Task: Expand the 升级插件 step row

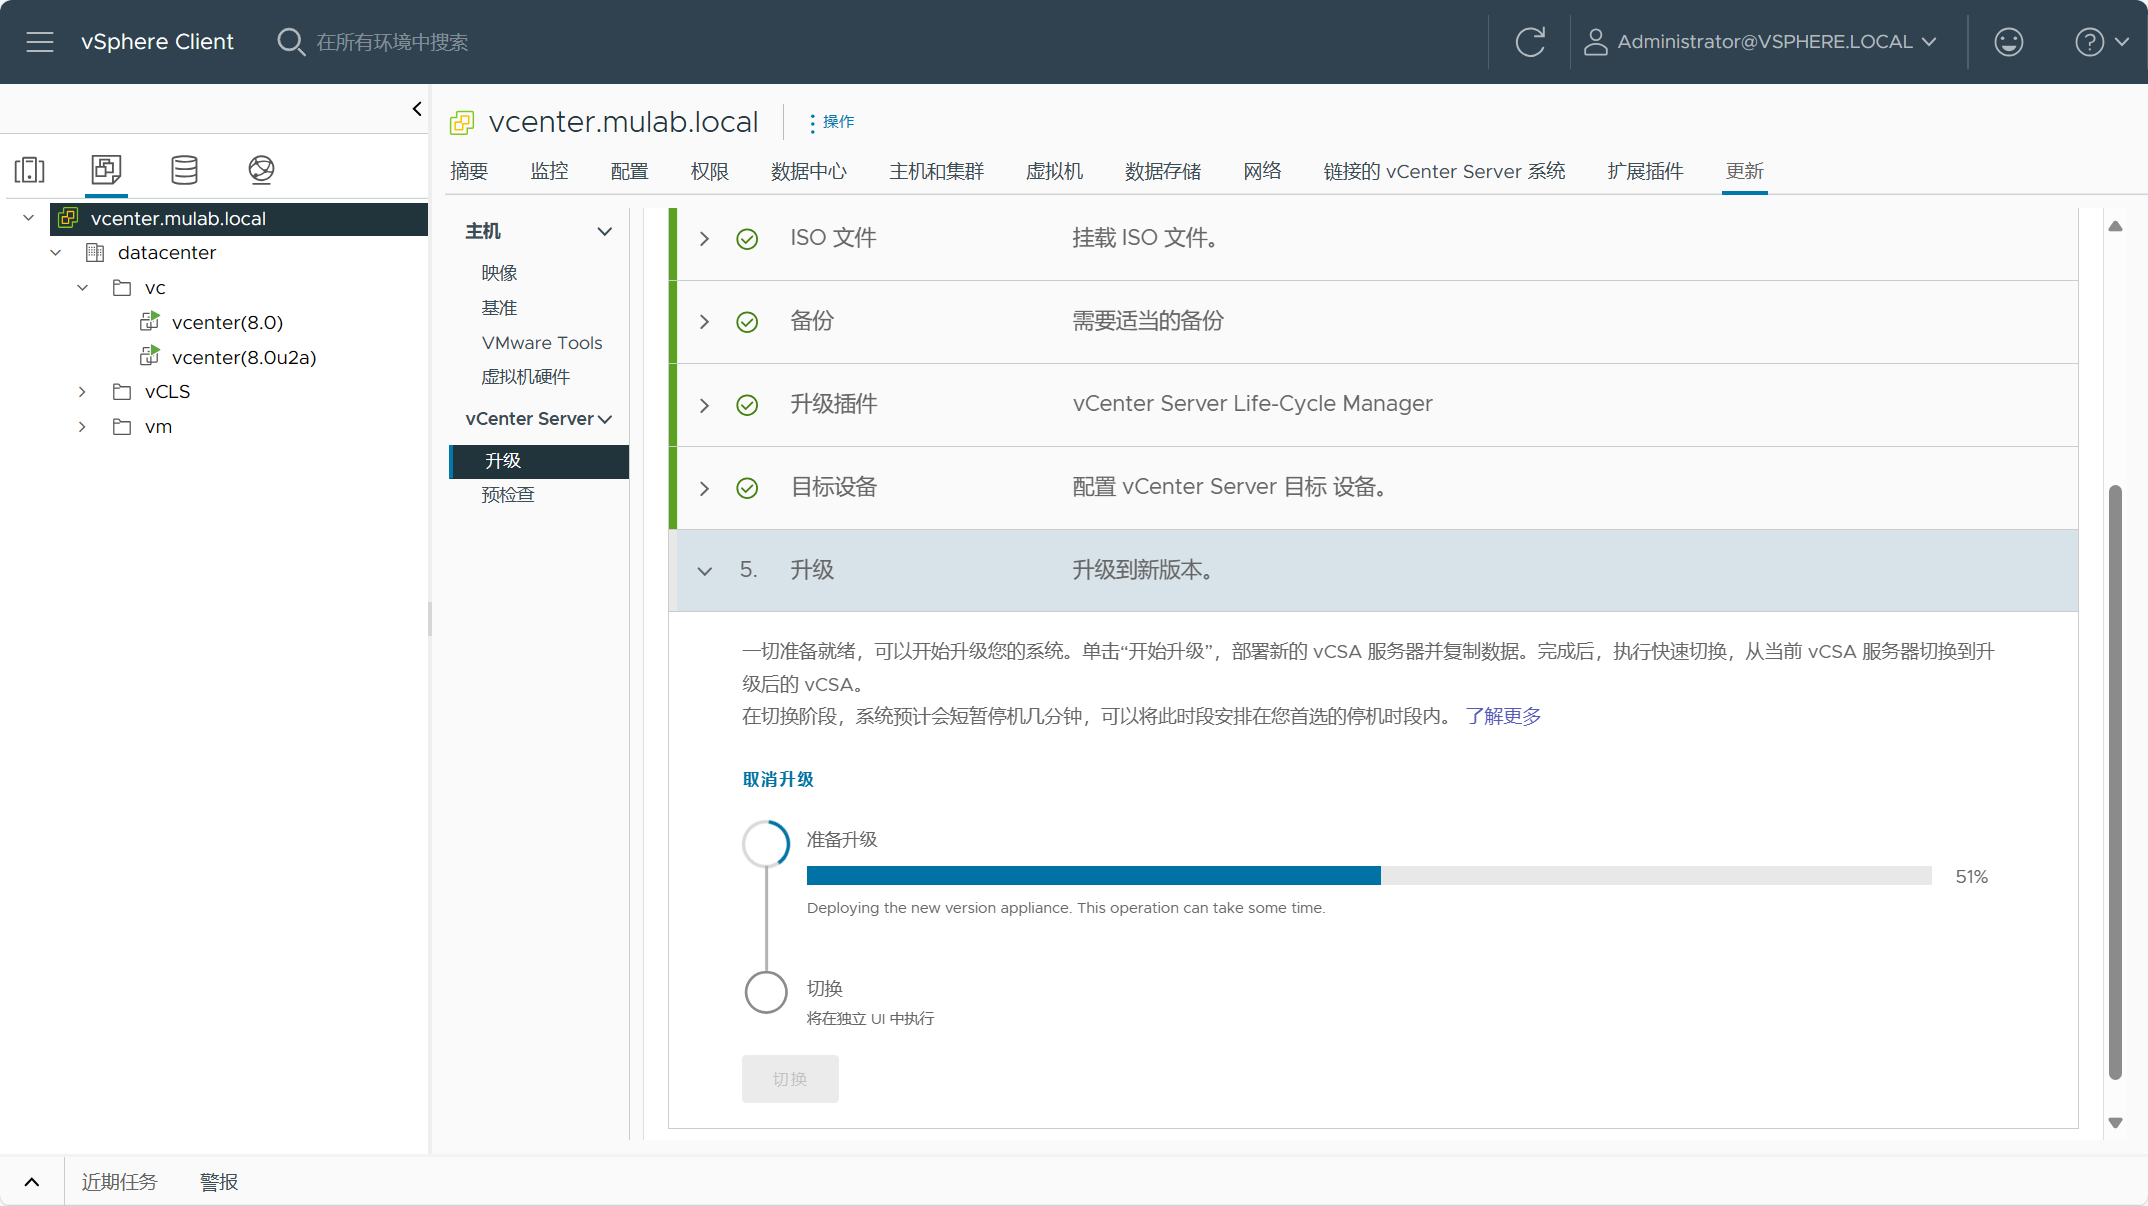Action: click(705, 405)
